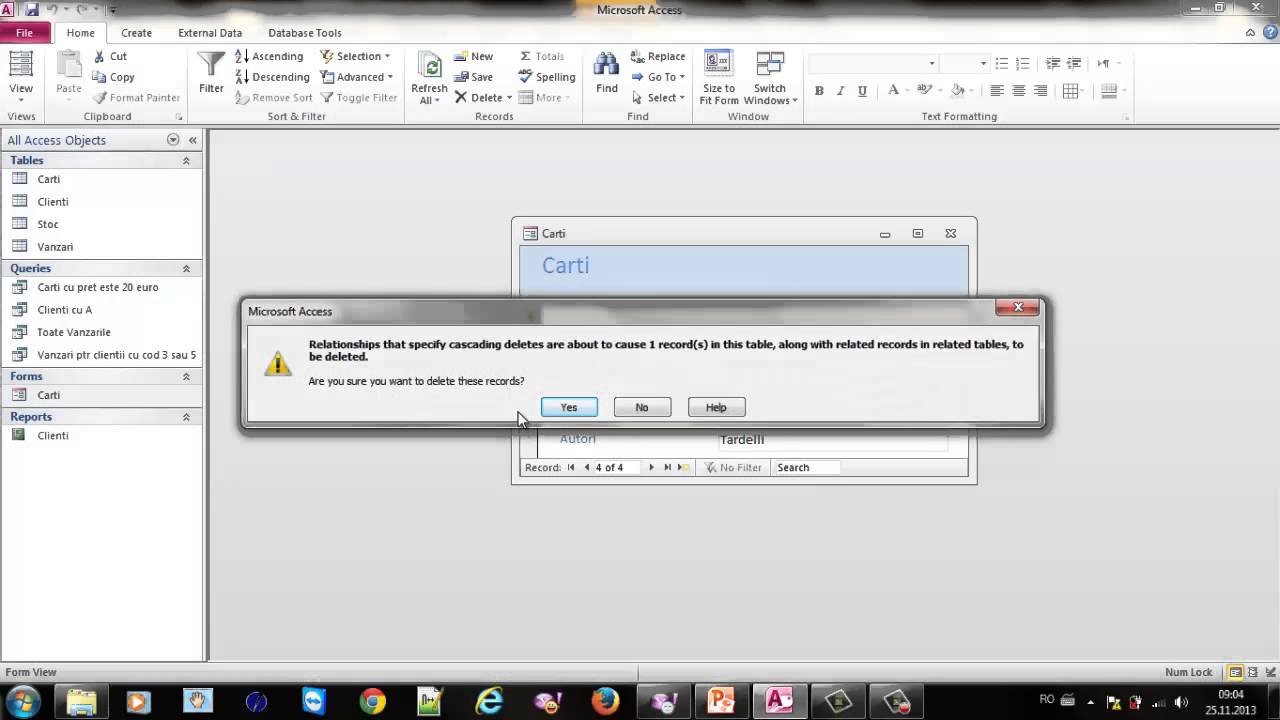Open the File tab
Screen dimensions: 1280x720
click(x=24, y=32)
